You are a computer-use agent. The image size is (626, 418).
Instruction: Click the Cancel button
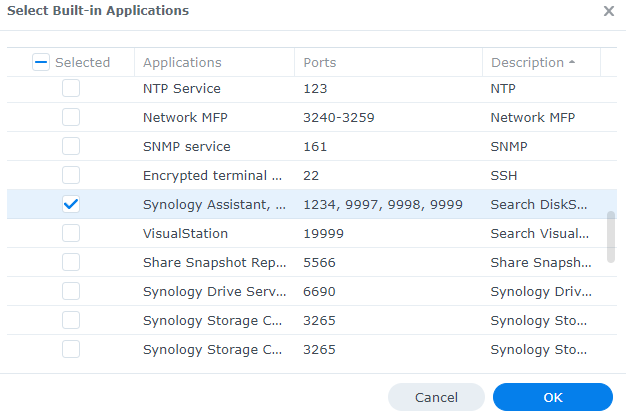(x=436, y=397)
